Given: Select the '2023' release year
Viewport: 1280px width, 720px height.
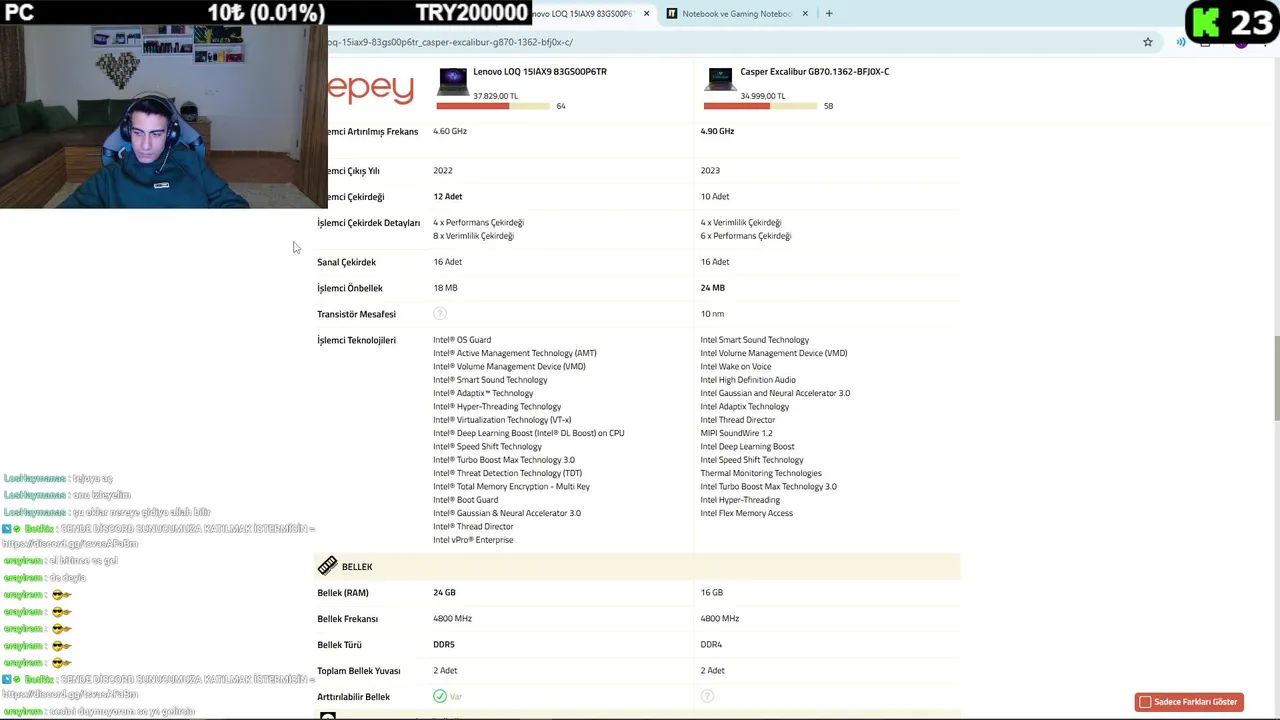Looking at the screenshot, I should click(710, 171).
